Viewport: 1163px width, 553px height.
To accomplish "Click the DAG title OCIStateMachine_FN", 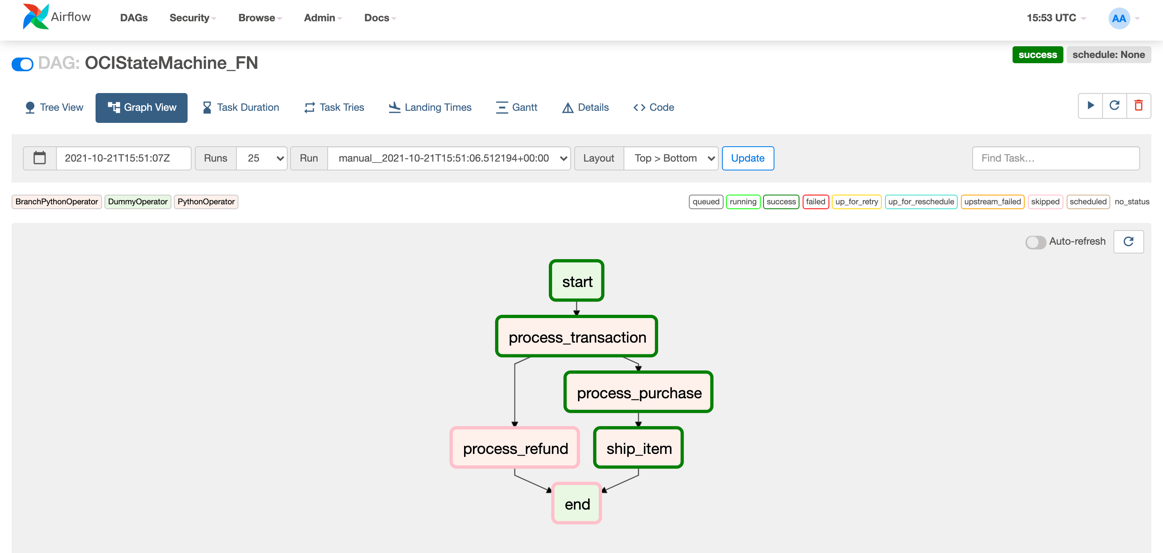I will click(171, 64).
